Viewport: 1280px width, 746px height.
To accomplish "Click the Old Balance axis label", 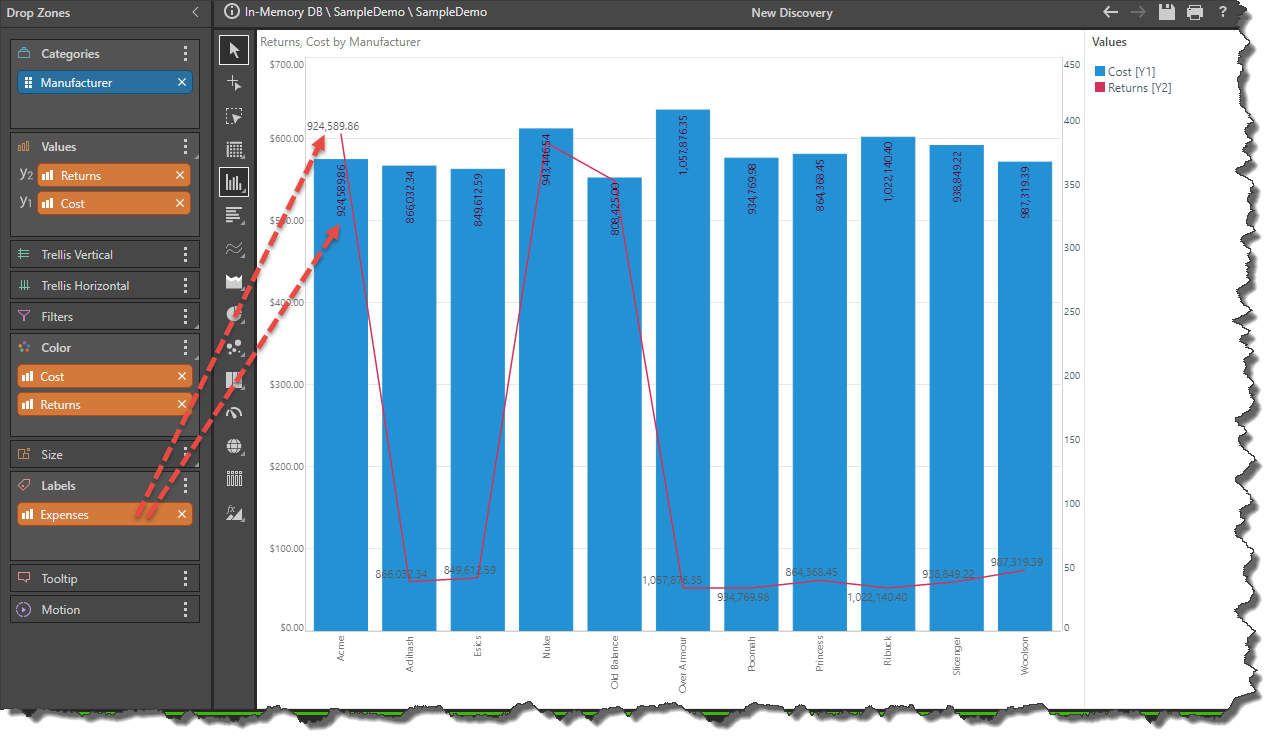I will pyautogui.click(x=614, y=661).
